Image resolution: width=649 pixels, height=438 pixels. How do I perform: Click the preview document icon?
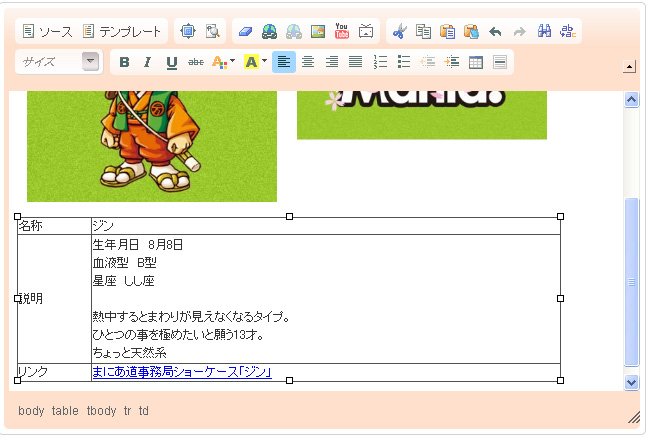pyautogui.click(x=212, y=32)
